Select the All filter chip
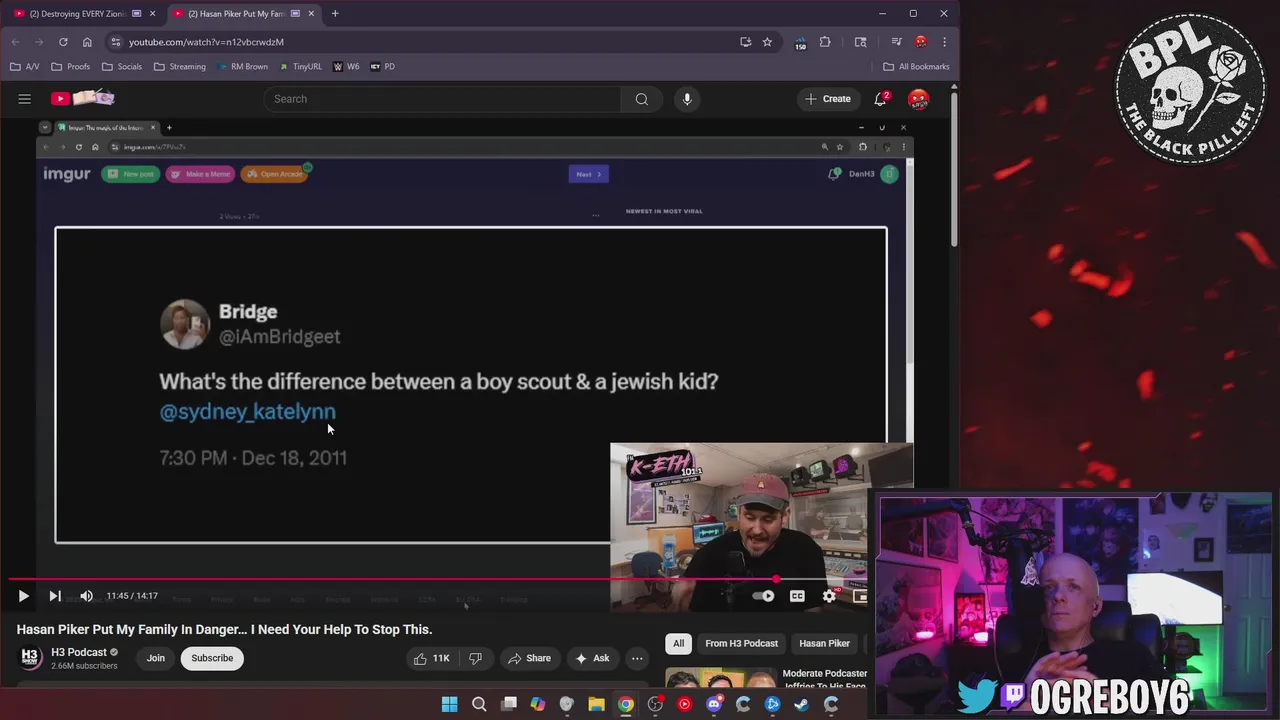The width and height of the screenshot is (1280, 720). (679, 643)
